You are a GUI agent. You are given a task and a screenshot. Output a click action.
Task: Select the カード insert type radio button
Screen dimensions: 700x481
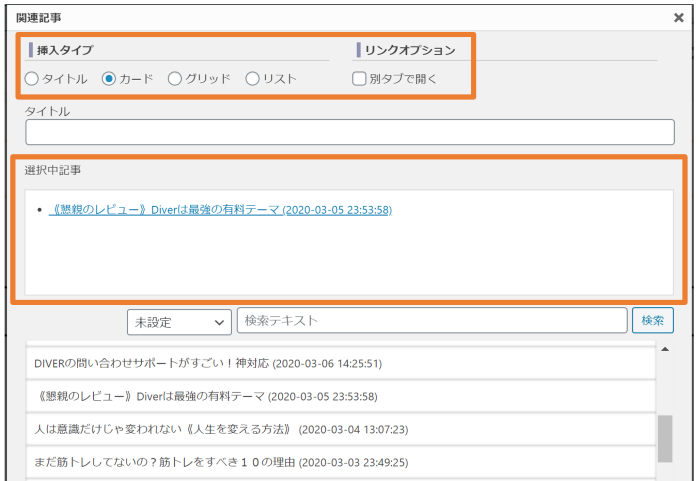(110, 79)
